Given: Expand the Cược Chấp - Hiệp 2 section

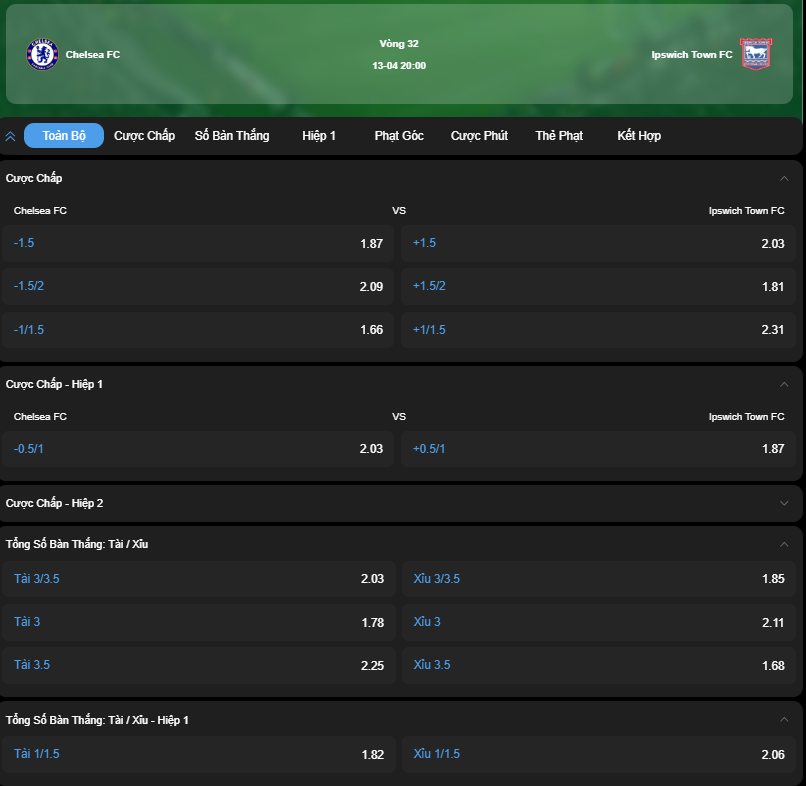Looking at the screenshot, I should (784, 503).
